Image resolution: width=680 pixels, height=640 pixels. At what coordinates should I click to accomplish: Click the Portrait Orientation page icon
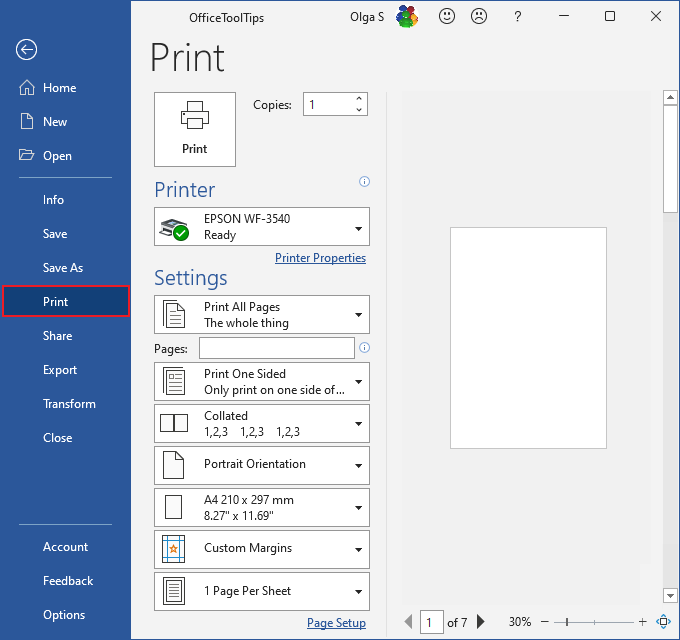point(173,465)
